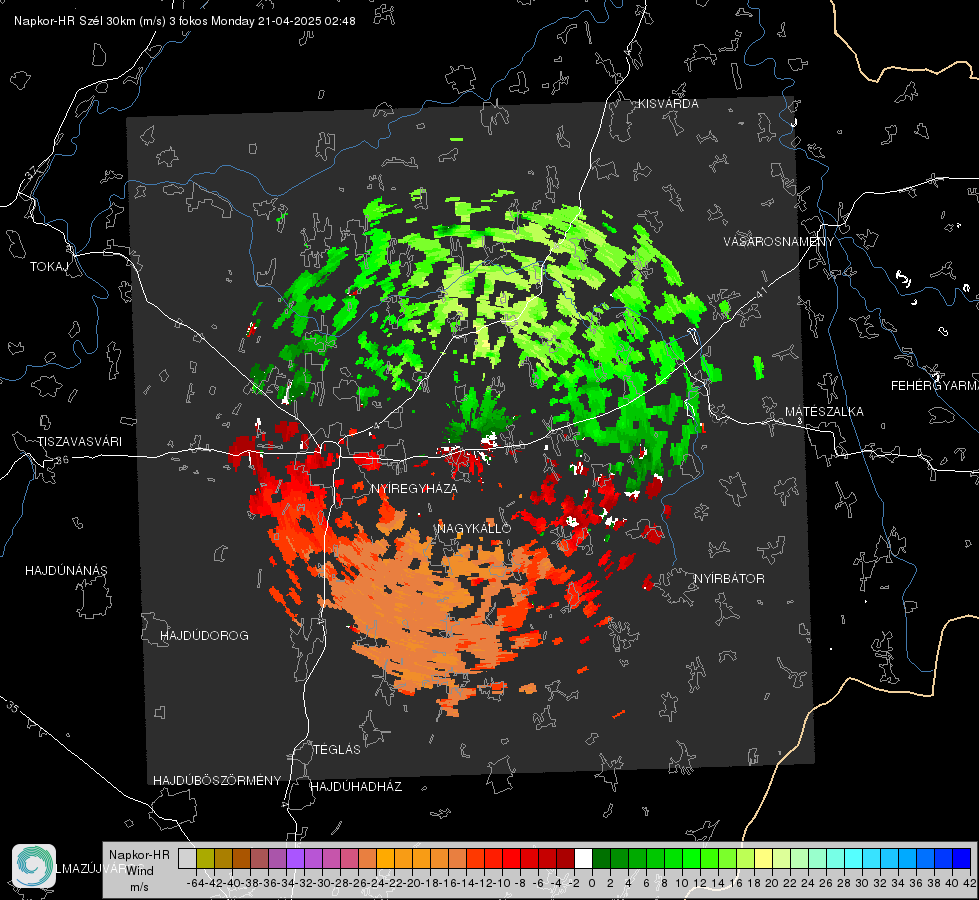The width and height of the screenshot is (979, 900).
Task: Click the NAGYKÁLLÓ label on map
Action: (474, 528)
